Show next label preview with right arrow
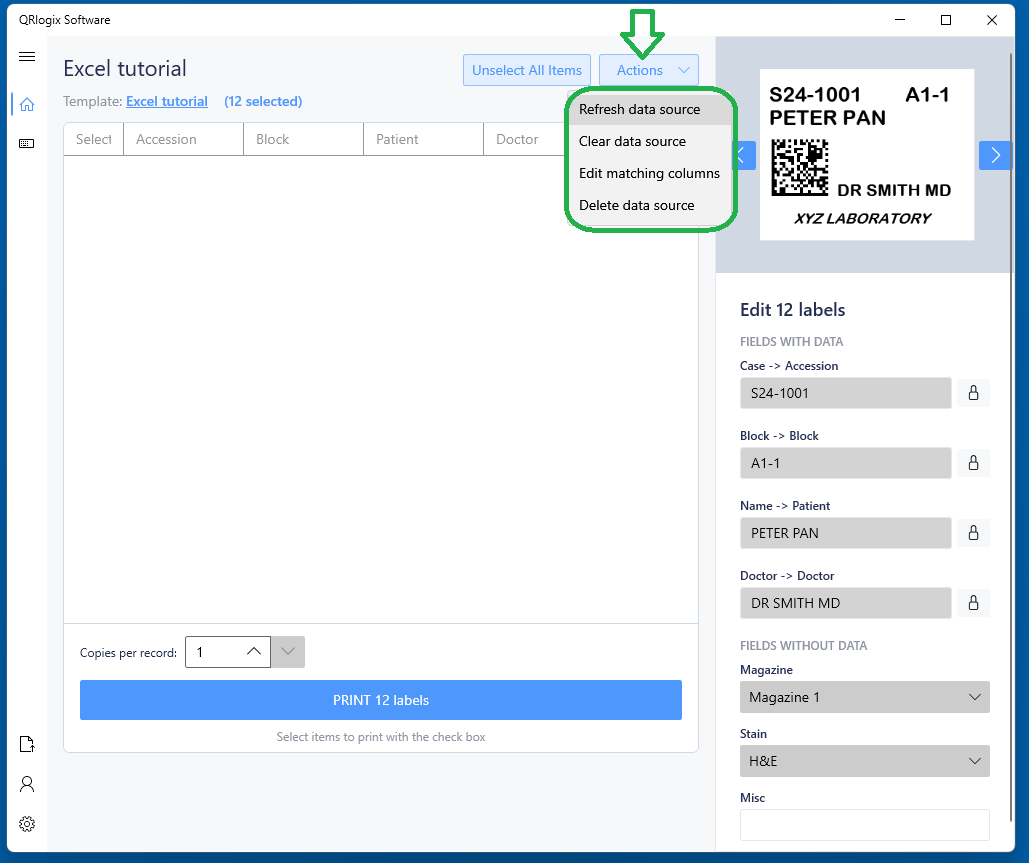This screenshot has height=863, width=1029. [995, 155]
